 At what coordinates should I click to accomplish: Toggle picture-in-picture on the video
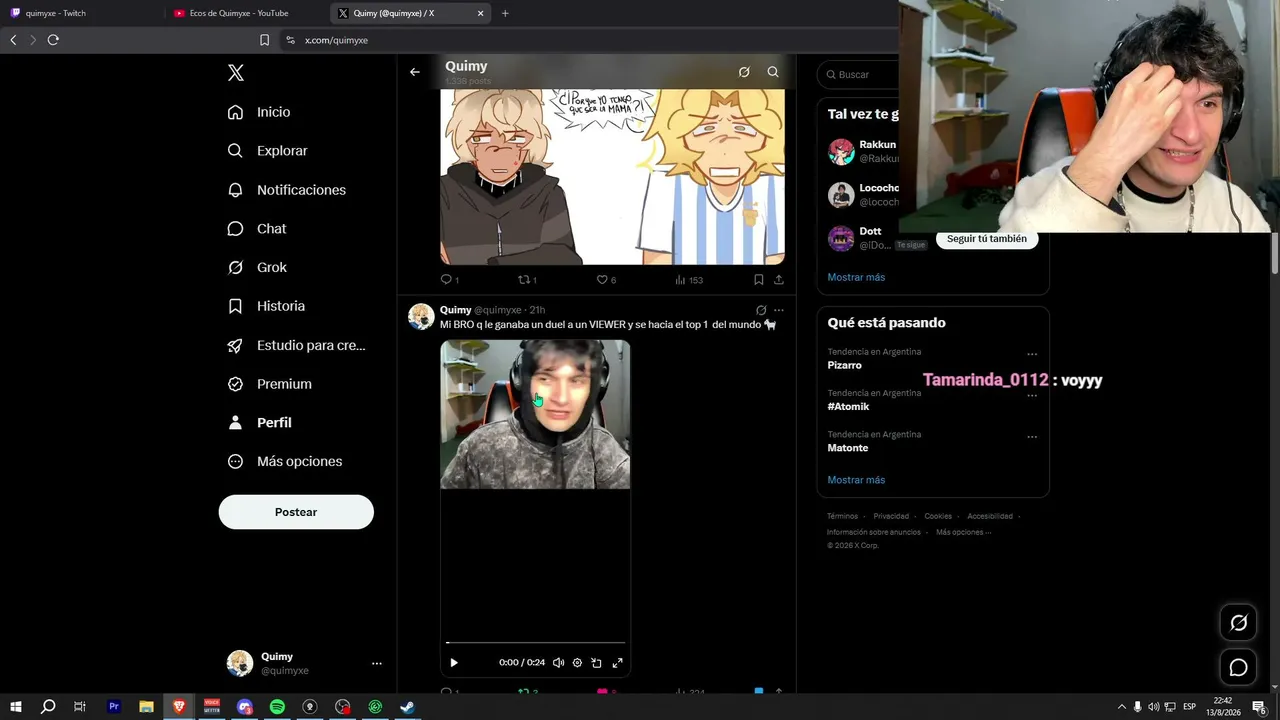tap(597, 663)
